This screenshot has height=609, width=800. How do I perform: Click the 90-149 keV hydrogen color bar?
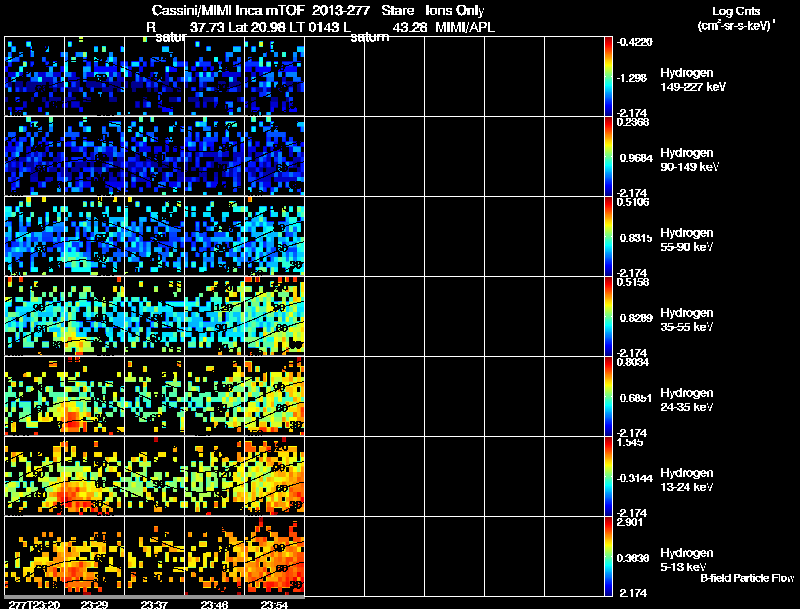608,156
